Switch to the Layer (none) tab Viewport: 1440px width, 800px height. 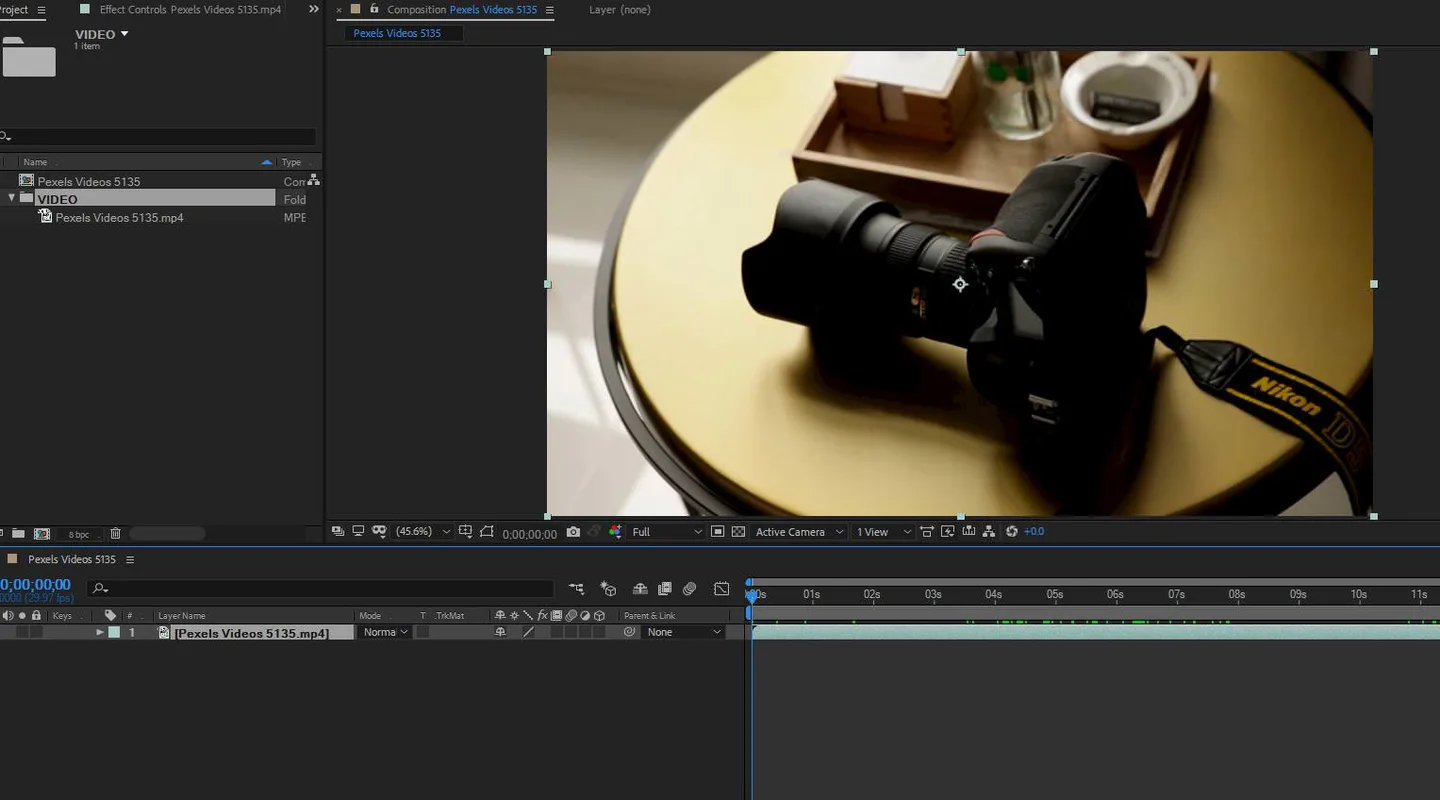tap(620, 10)
